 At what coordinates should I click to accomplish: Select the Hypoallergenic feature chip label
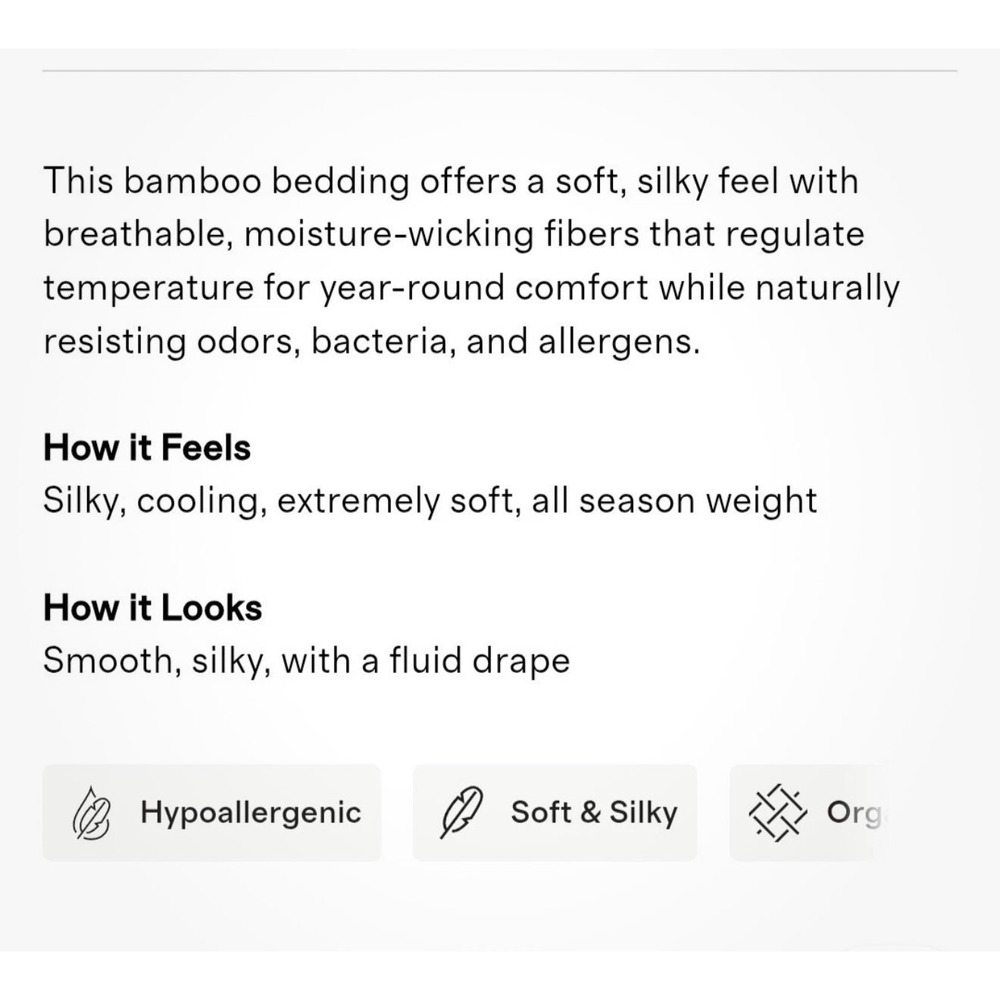pos(251,812)
